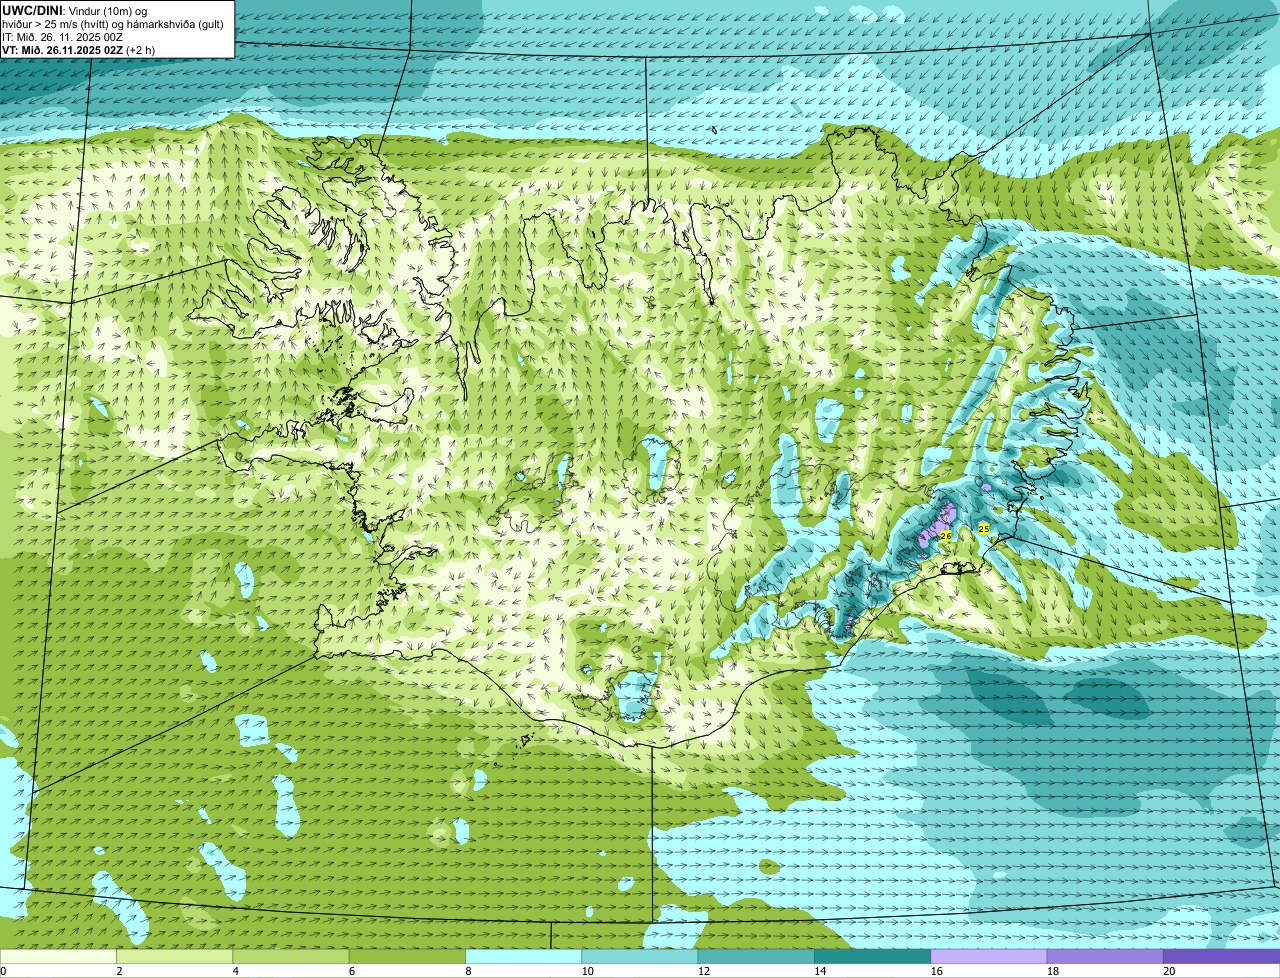Select the 2–4 m/s light green legend swatch

[x=174, y=956]
